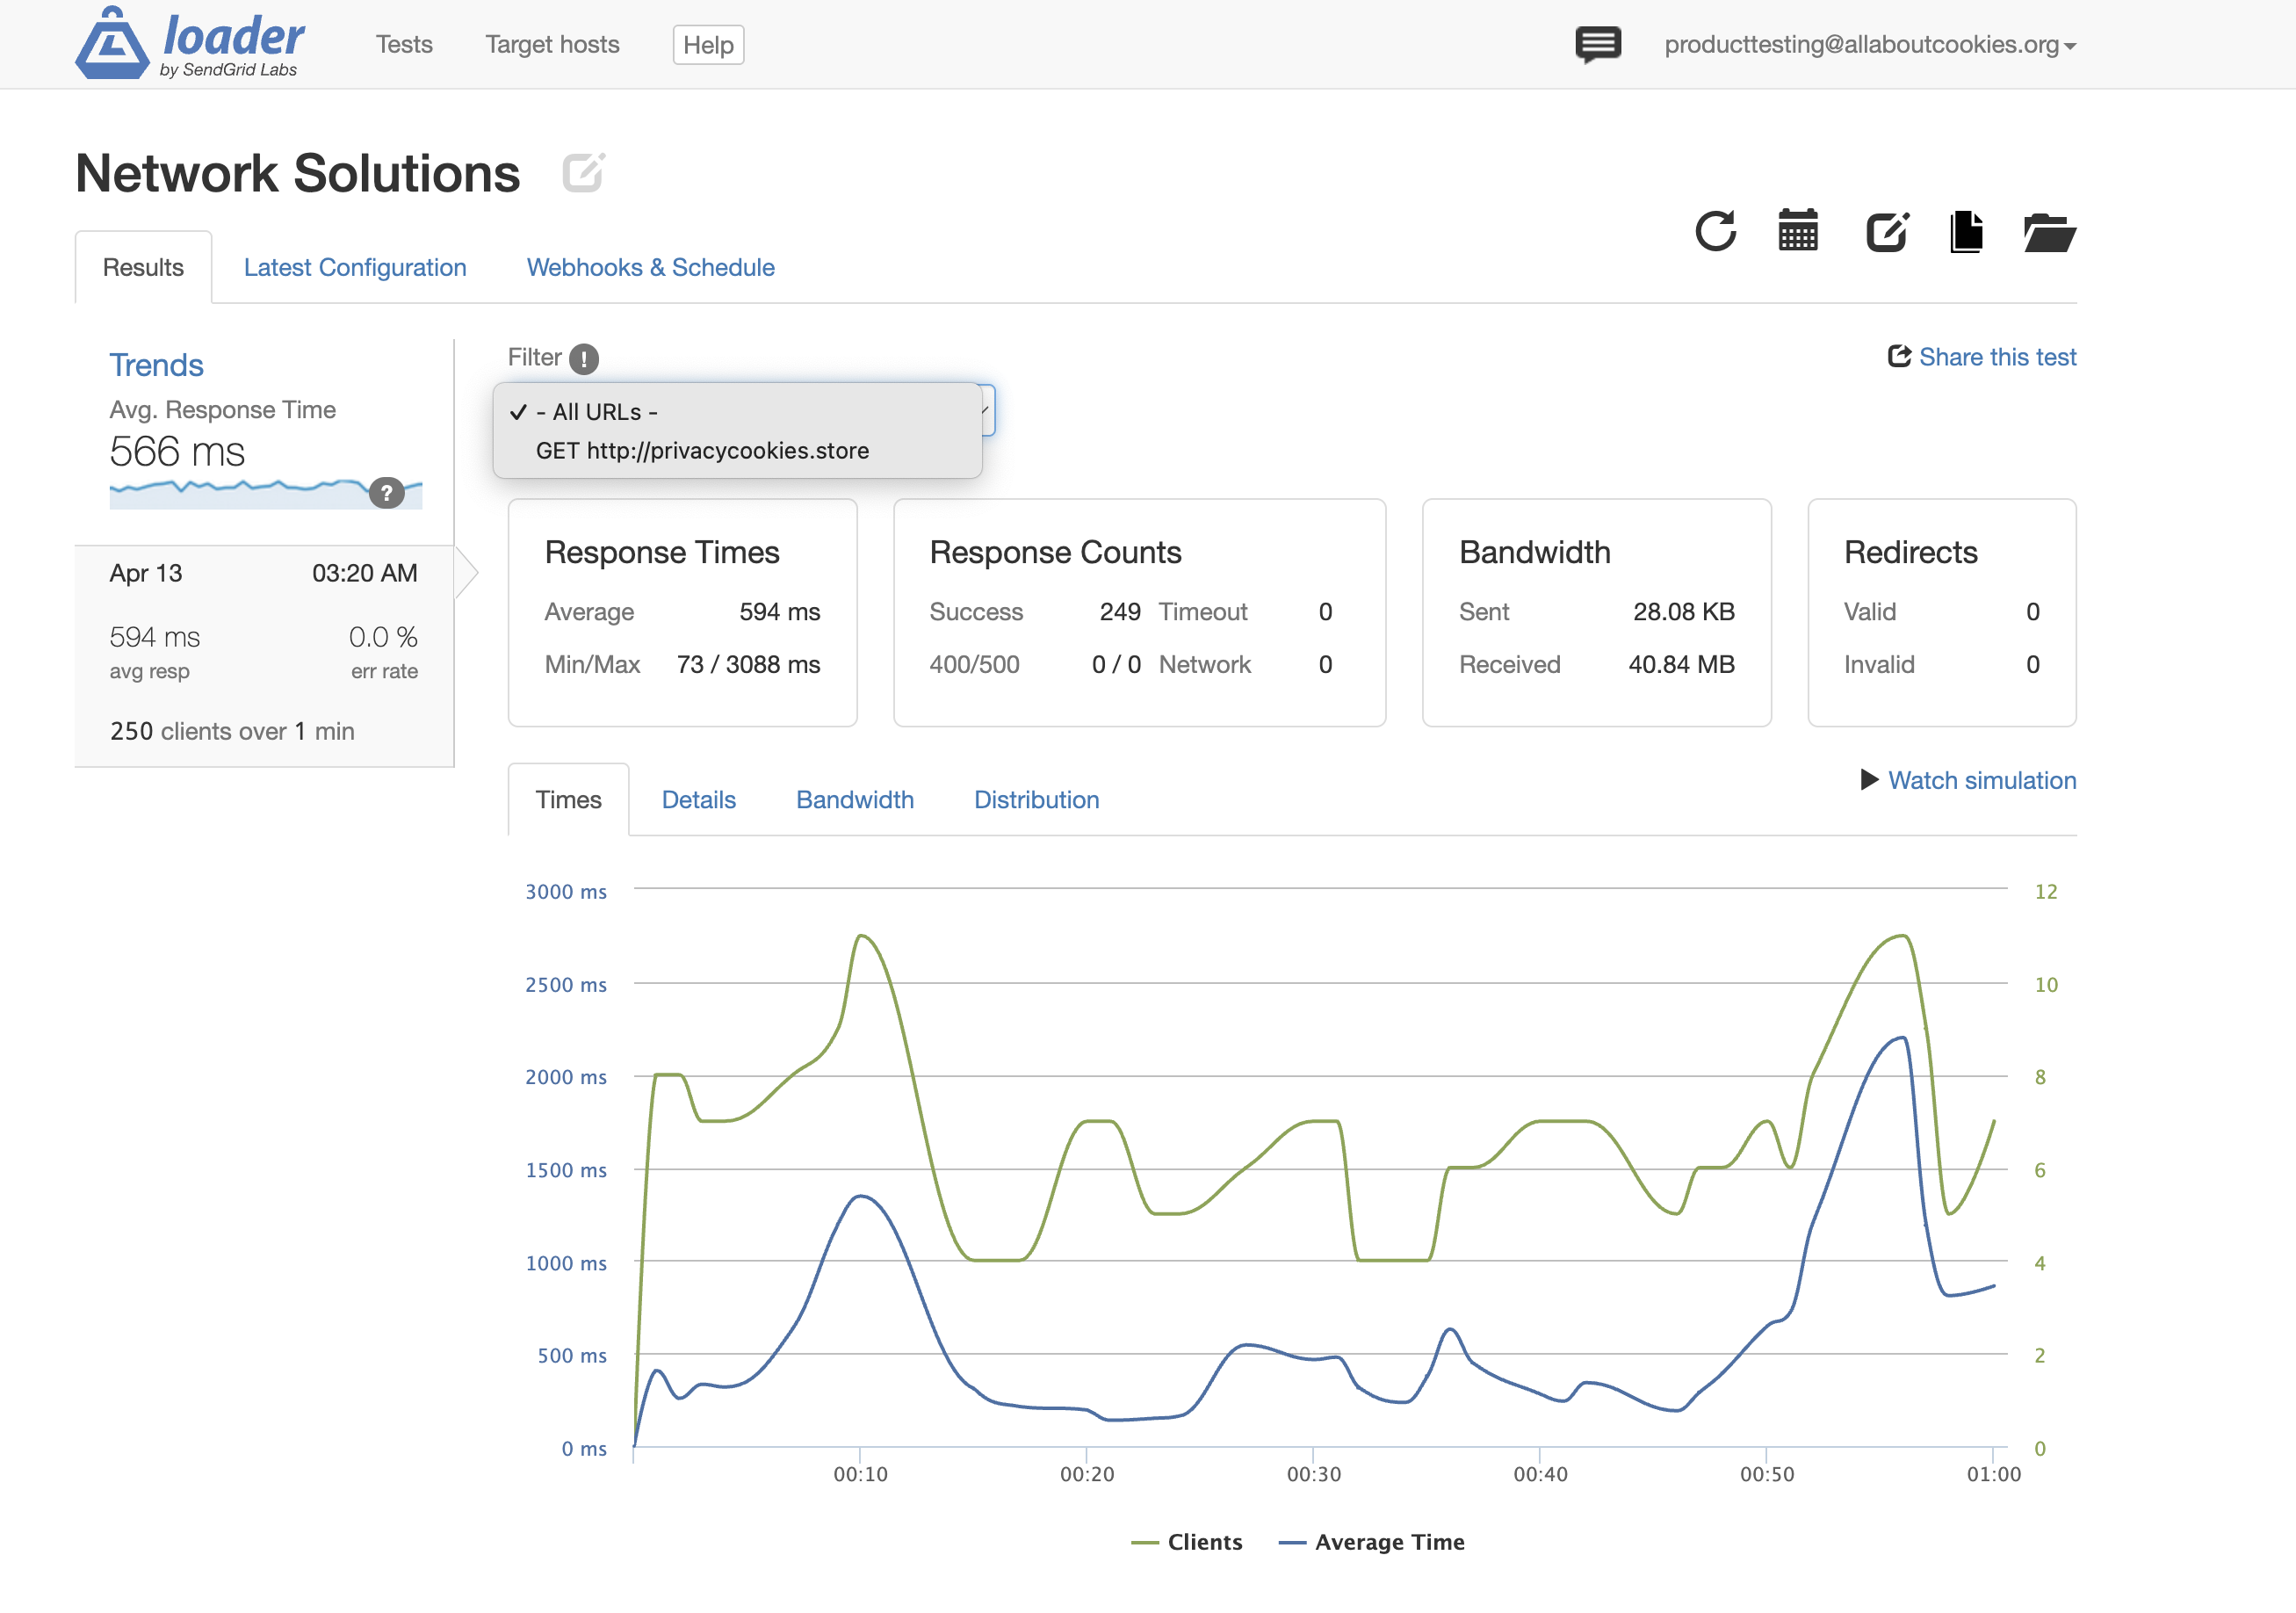Toggle Average Time series in legend
Image resolution: width=2296 pixels, height=1613 pixels.
pyautogui.click(x=1372, y=1542)
